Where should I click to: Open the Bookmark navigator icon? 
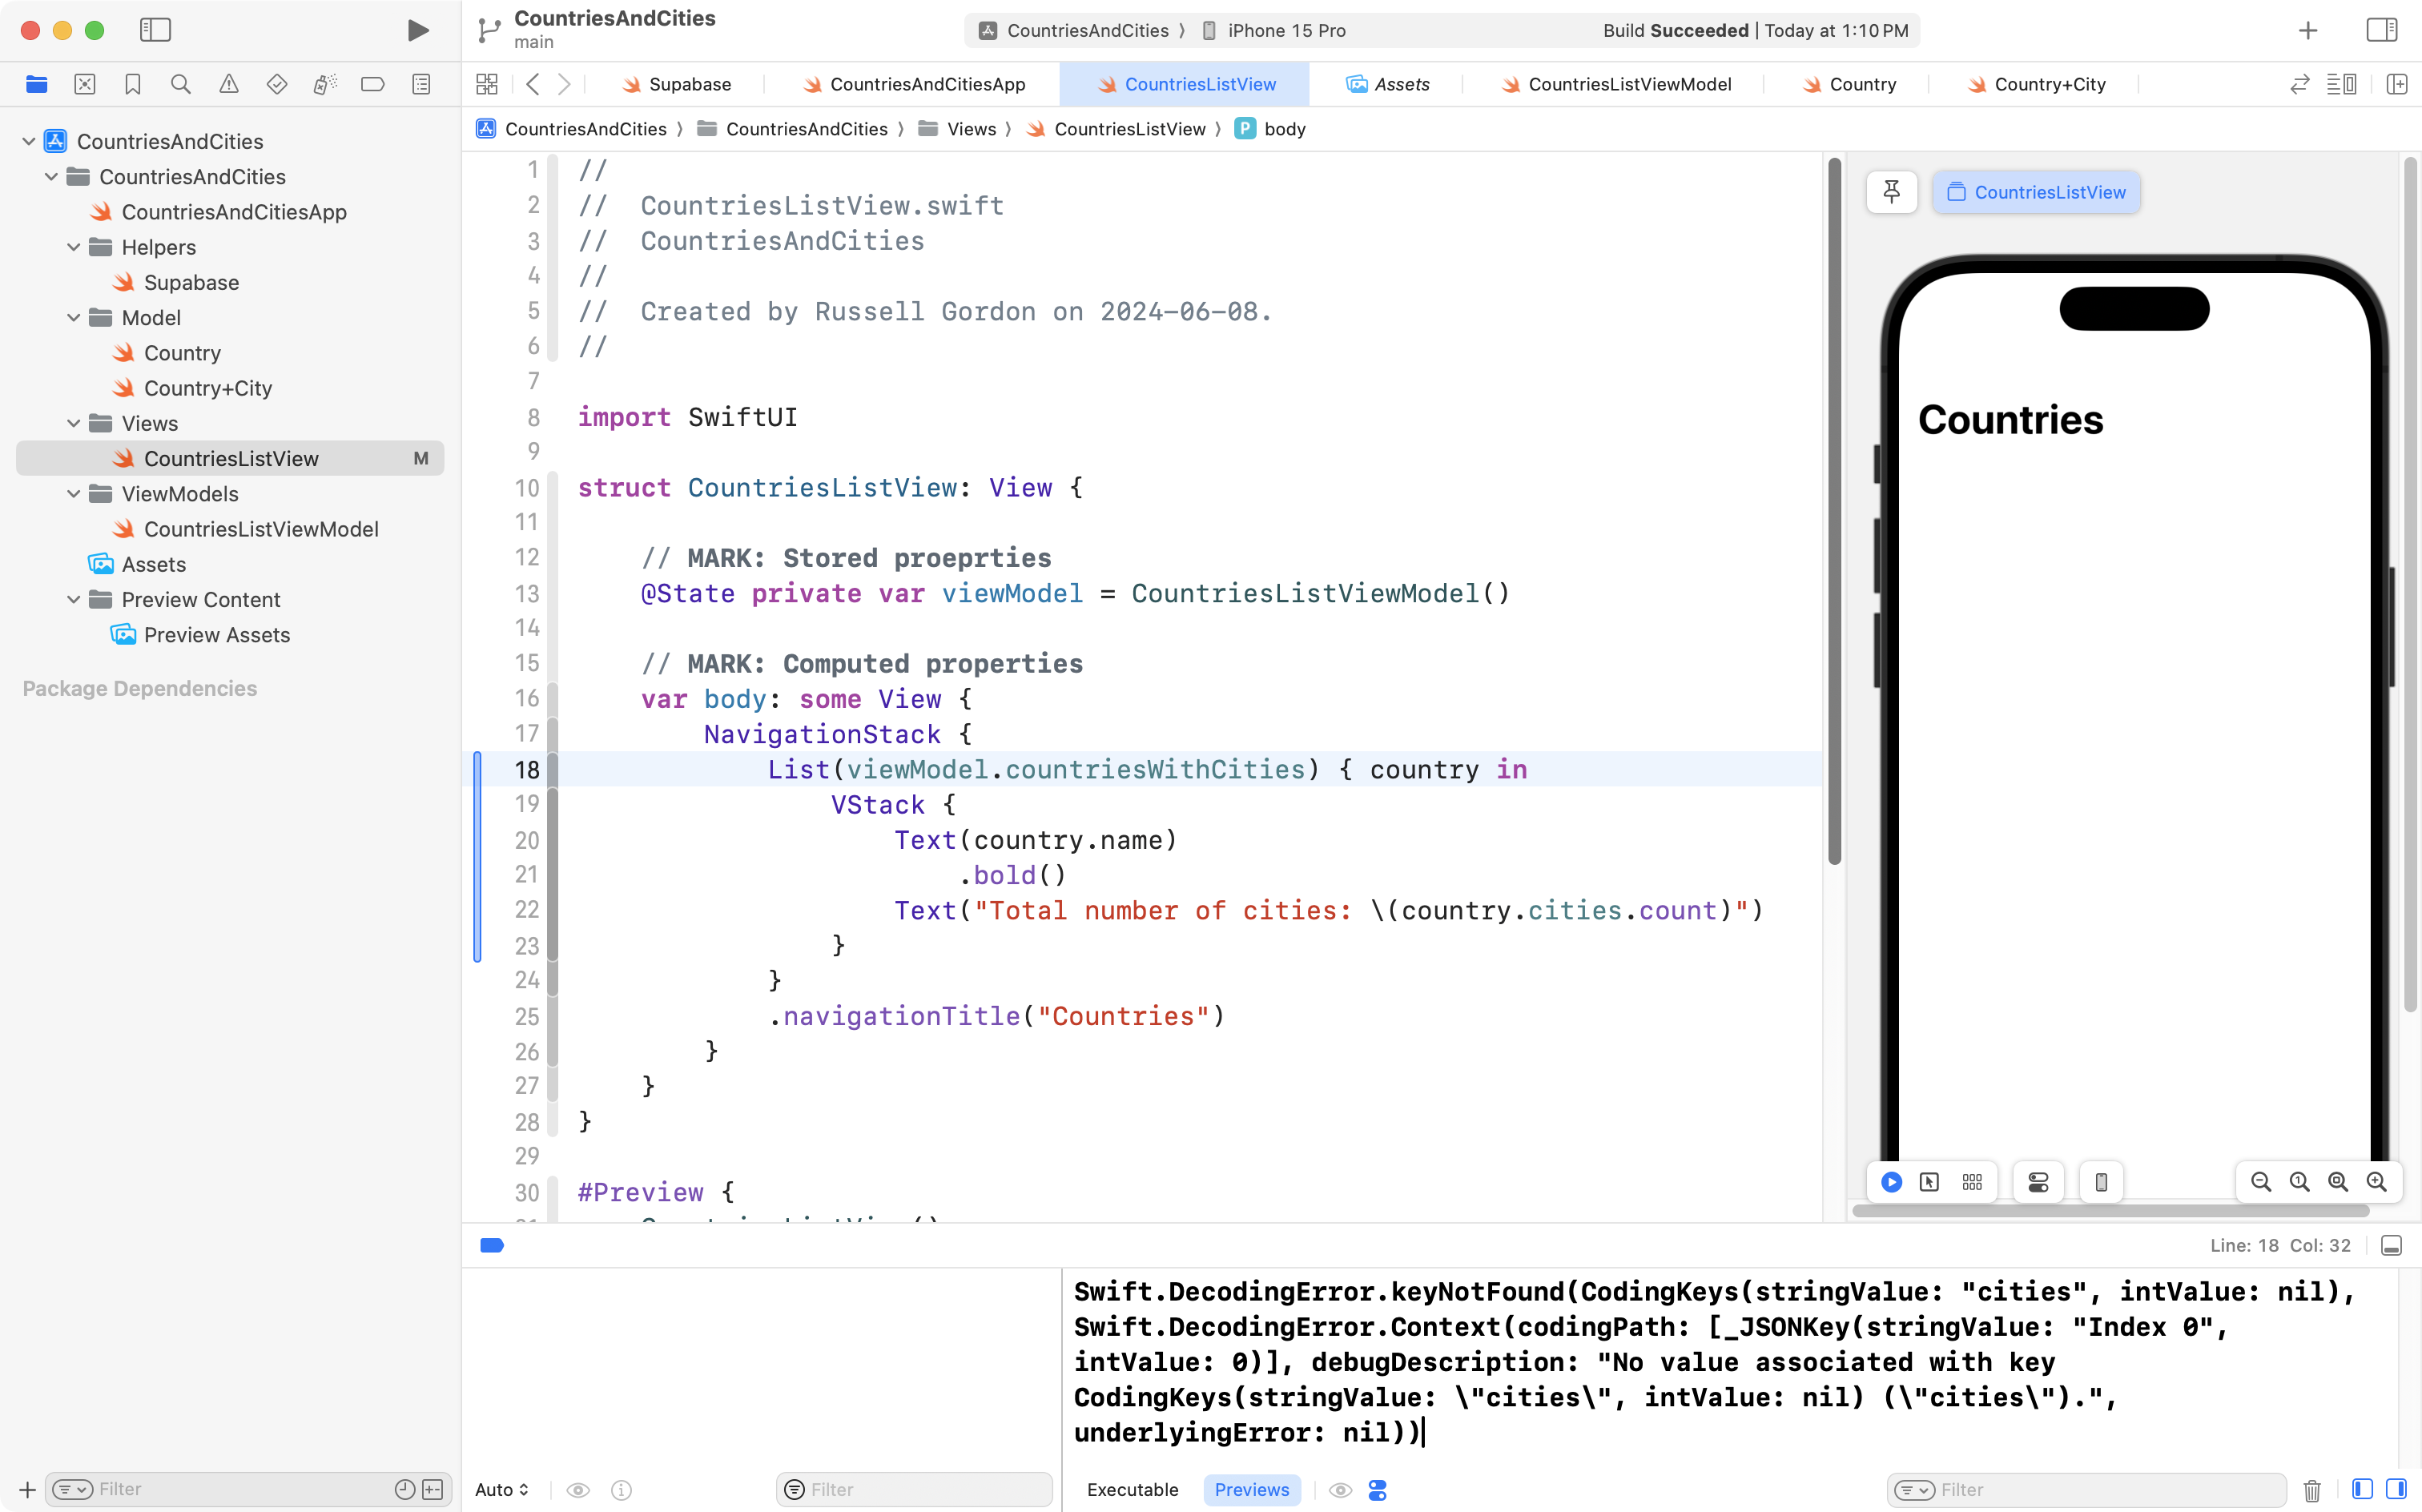point(133,84)
